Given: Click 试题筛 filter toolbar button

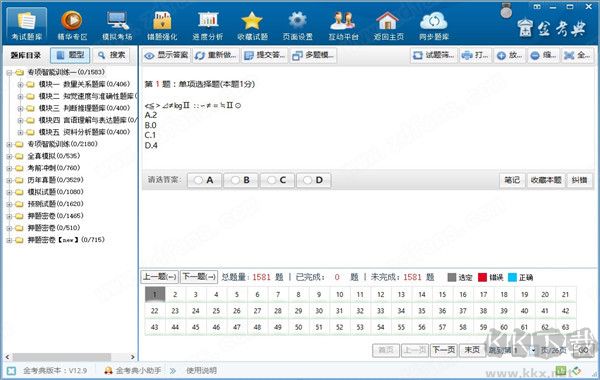Looking at the screenshot, I should [434, 55].
